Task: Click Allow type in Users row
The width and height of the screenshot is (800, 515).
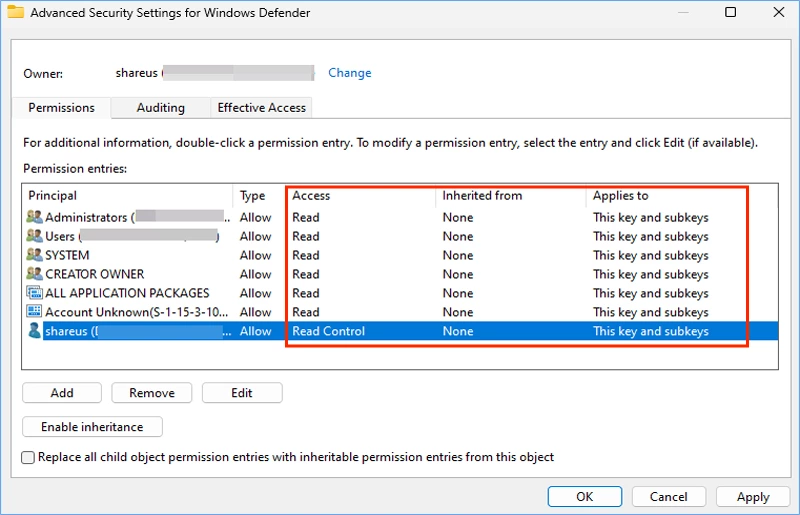Action: (x=256, y=236)
